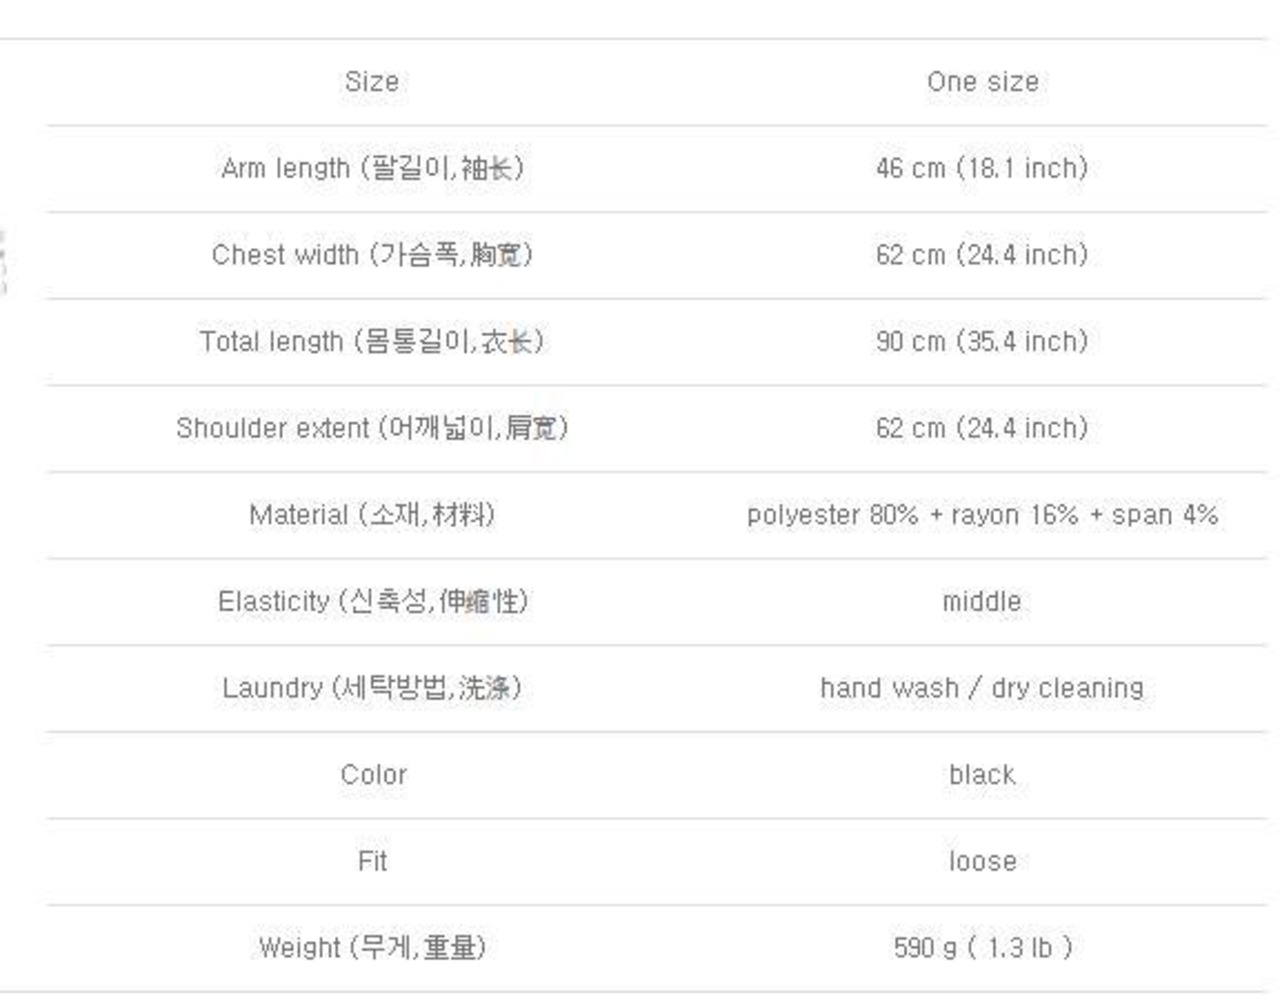Click the "Laundry" row label
The width and height of the screenshot is (1280, 1004).
coord(372,688)
